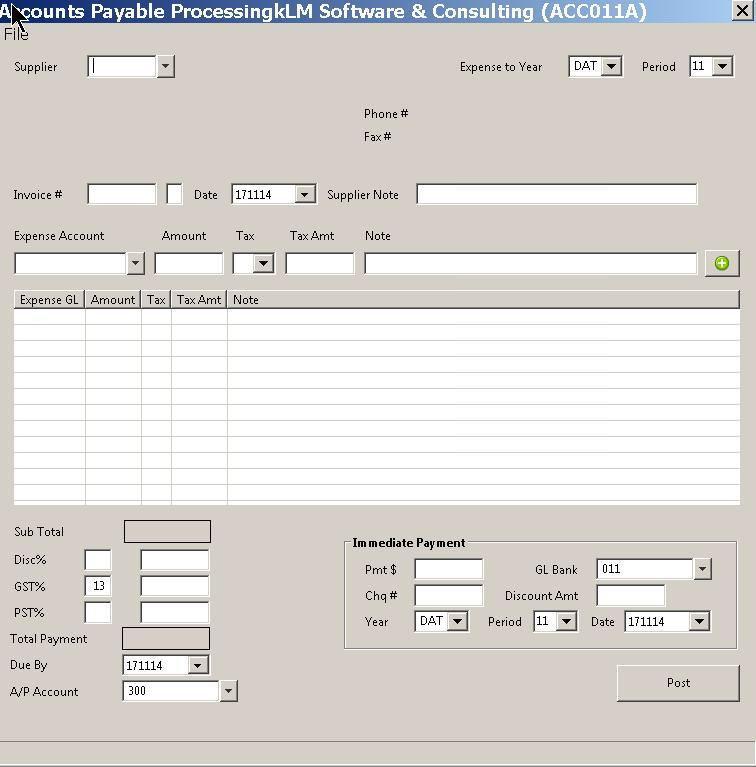Click the PST% percentage field
This screenshot has height=767, width=756.
tap(98, 612)
